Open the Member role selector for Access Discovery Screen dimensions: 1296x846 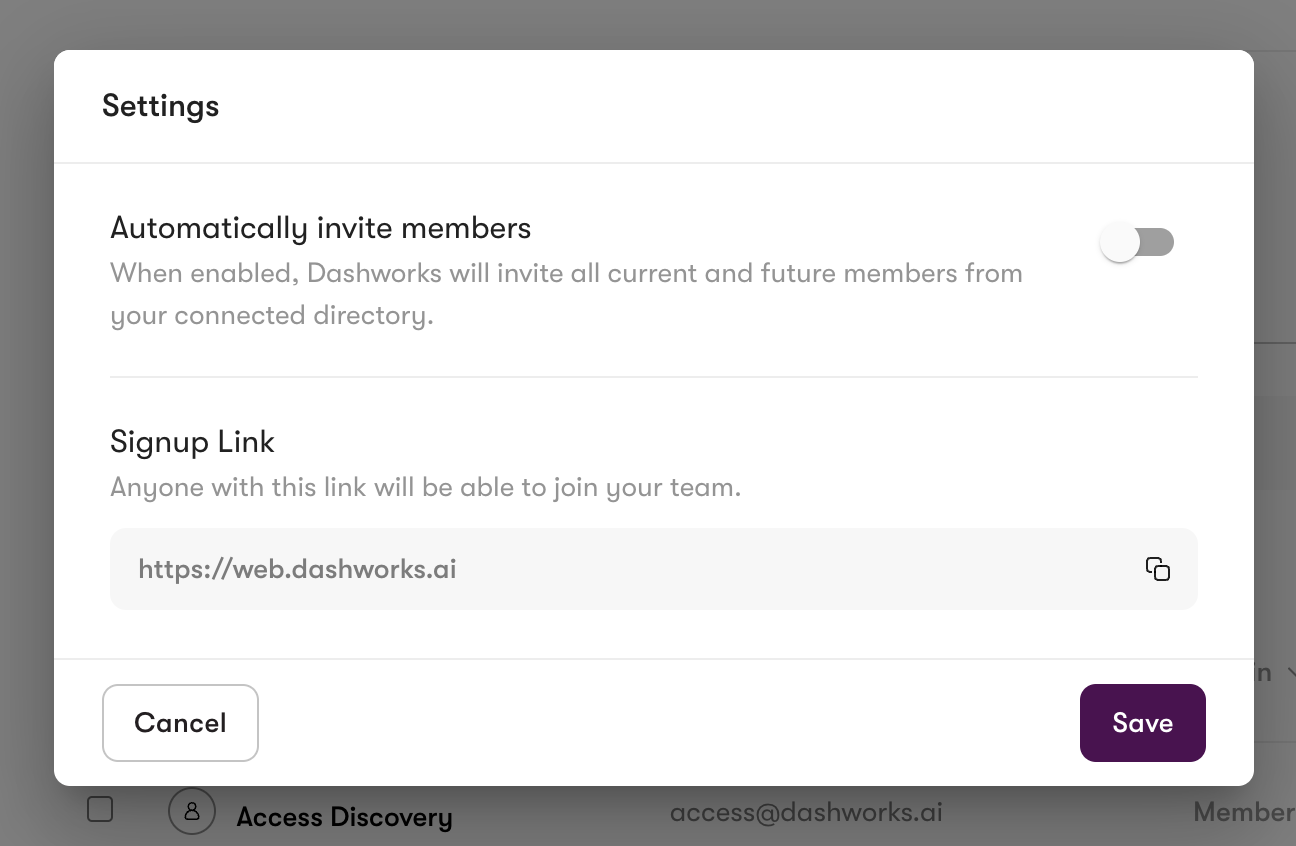1243,812
